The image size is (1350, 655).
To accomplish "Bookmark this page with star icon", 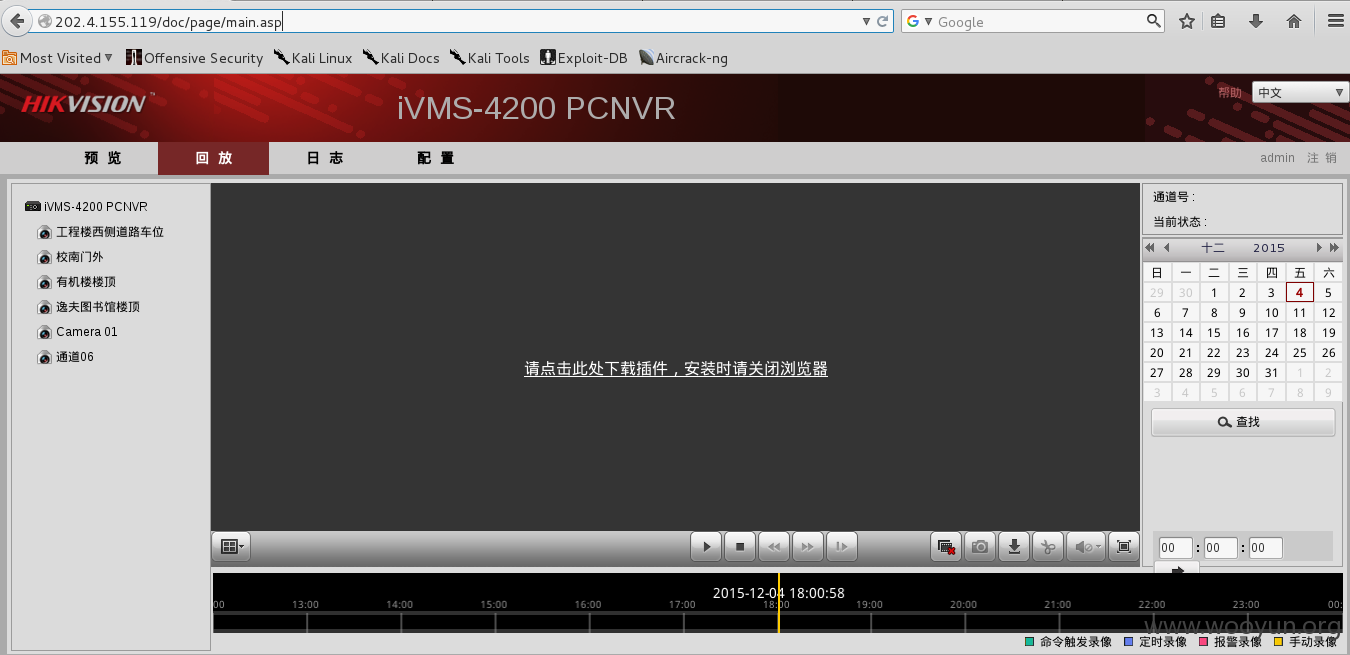I will (x=1187, y=21).
